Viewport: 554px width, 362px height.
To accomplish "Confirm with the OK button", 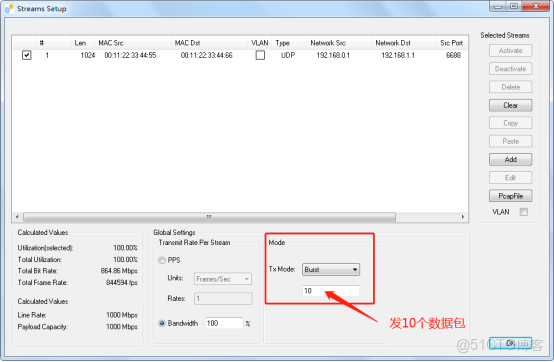I will click(x=510, y=343).
